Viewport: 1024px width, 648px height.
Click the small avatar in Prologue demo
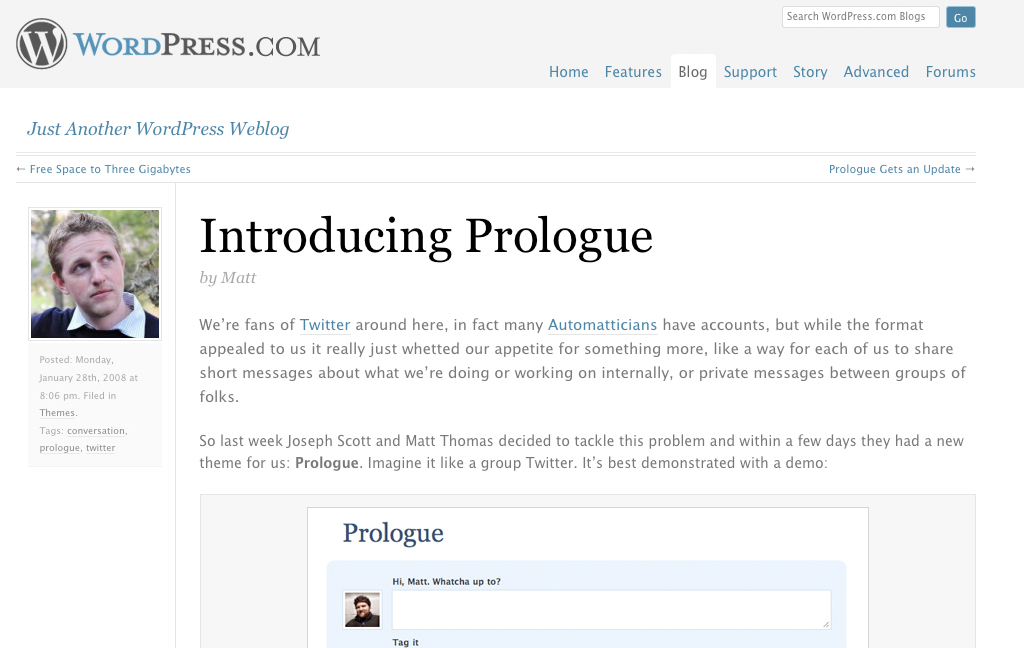[x=362, y=609]
